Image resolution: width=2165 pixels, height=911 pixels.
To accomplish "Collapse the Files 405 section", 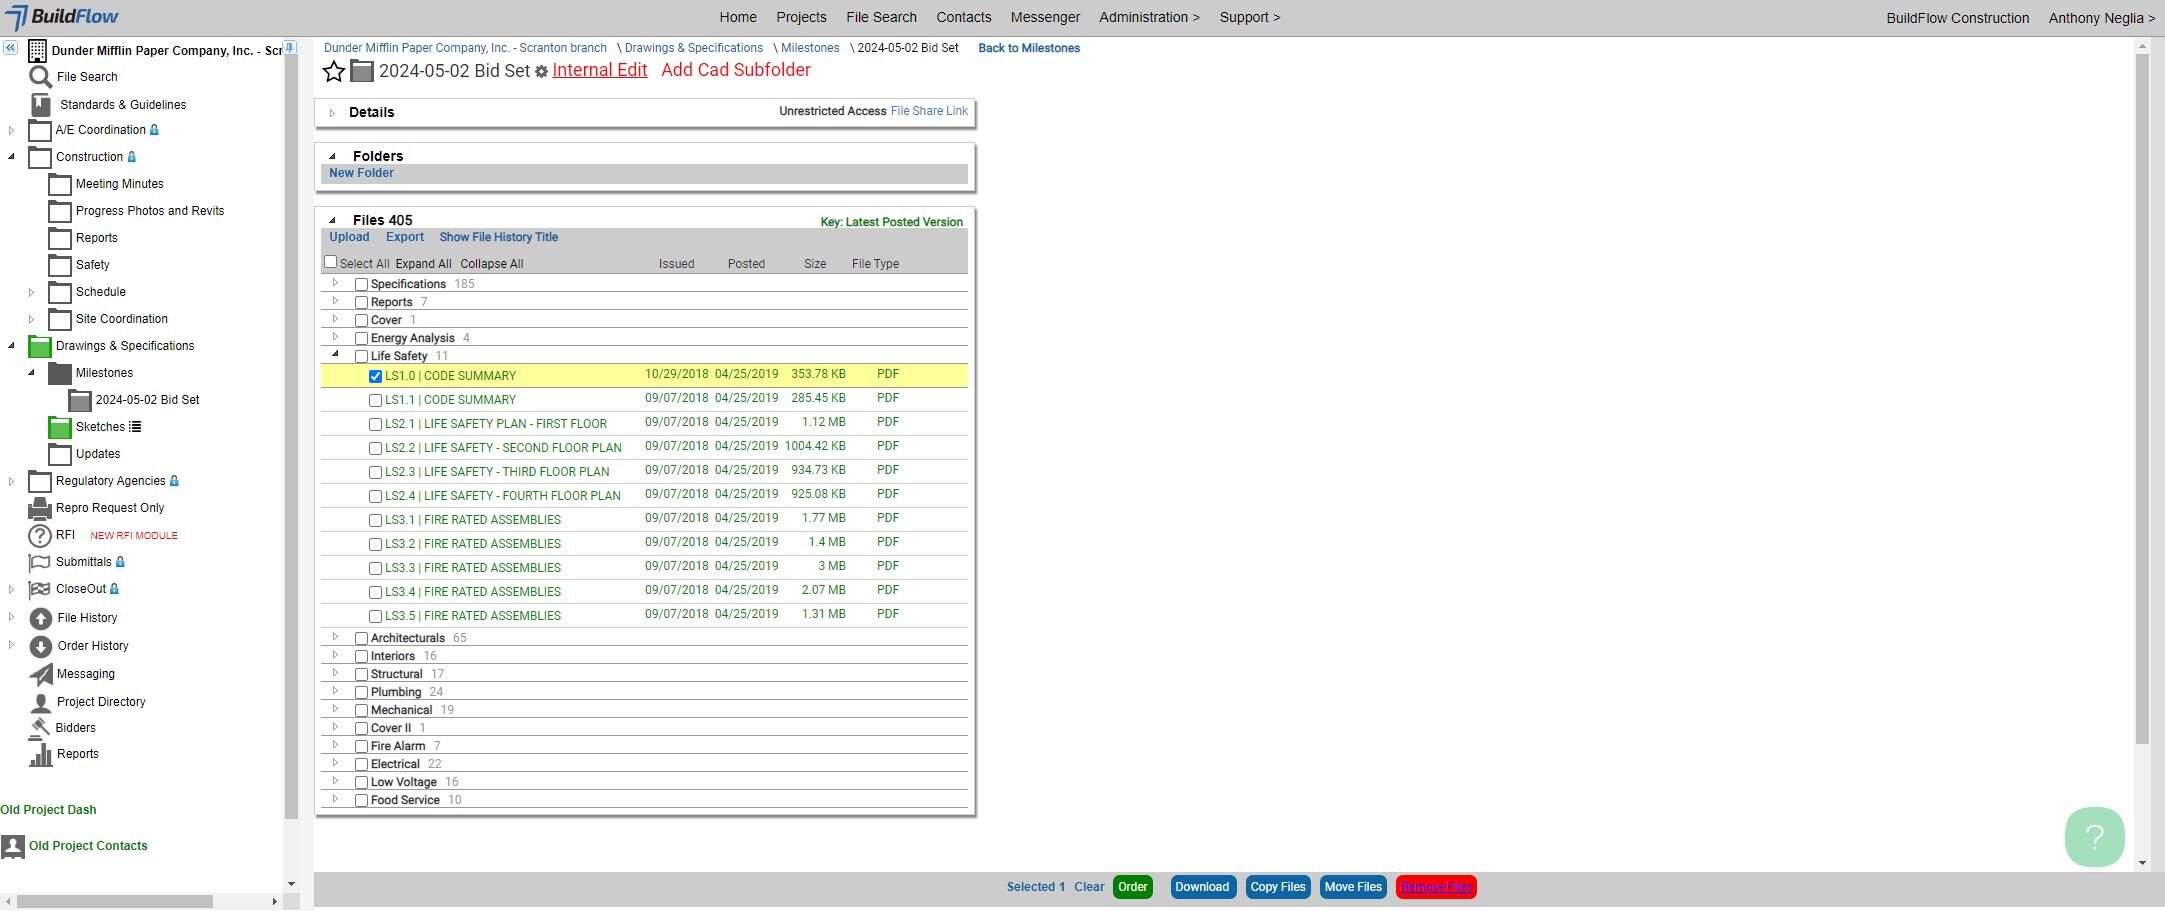I will (x=332, y=221).
